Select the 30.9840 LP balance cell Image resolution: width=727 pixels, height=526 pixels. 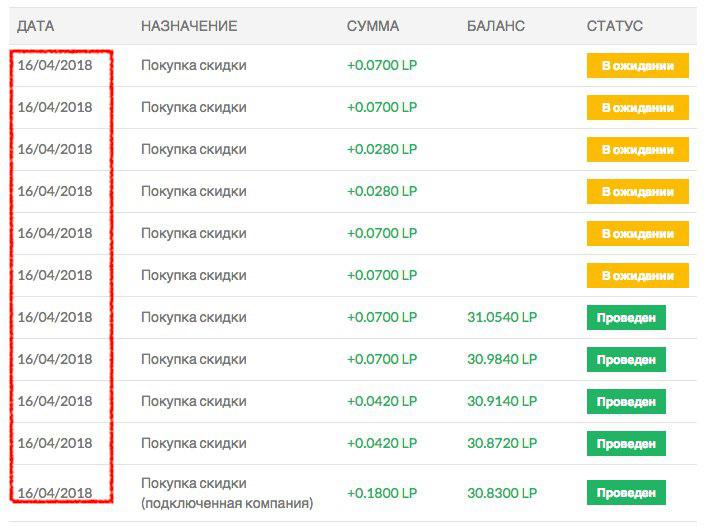tap(502, 359)
